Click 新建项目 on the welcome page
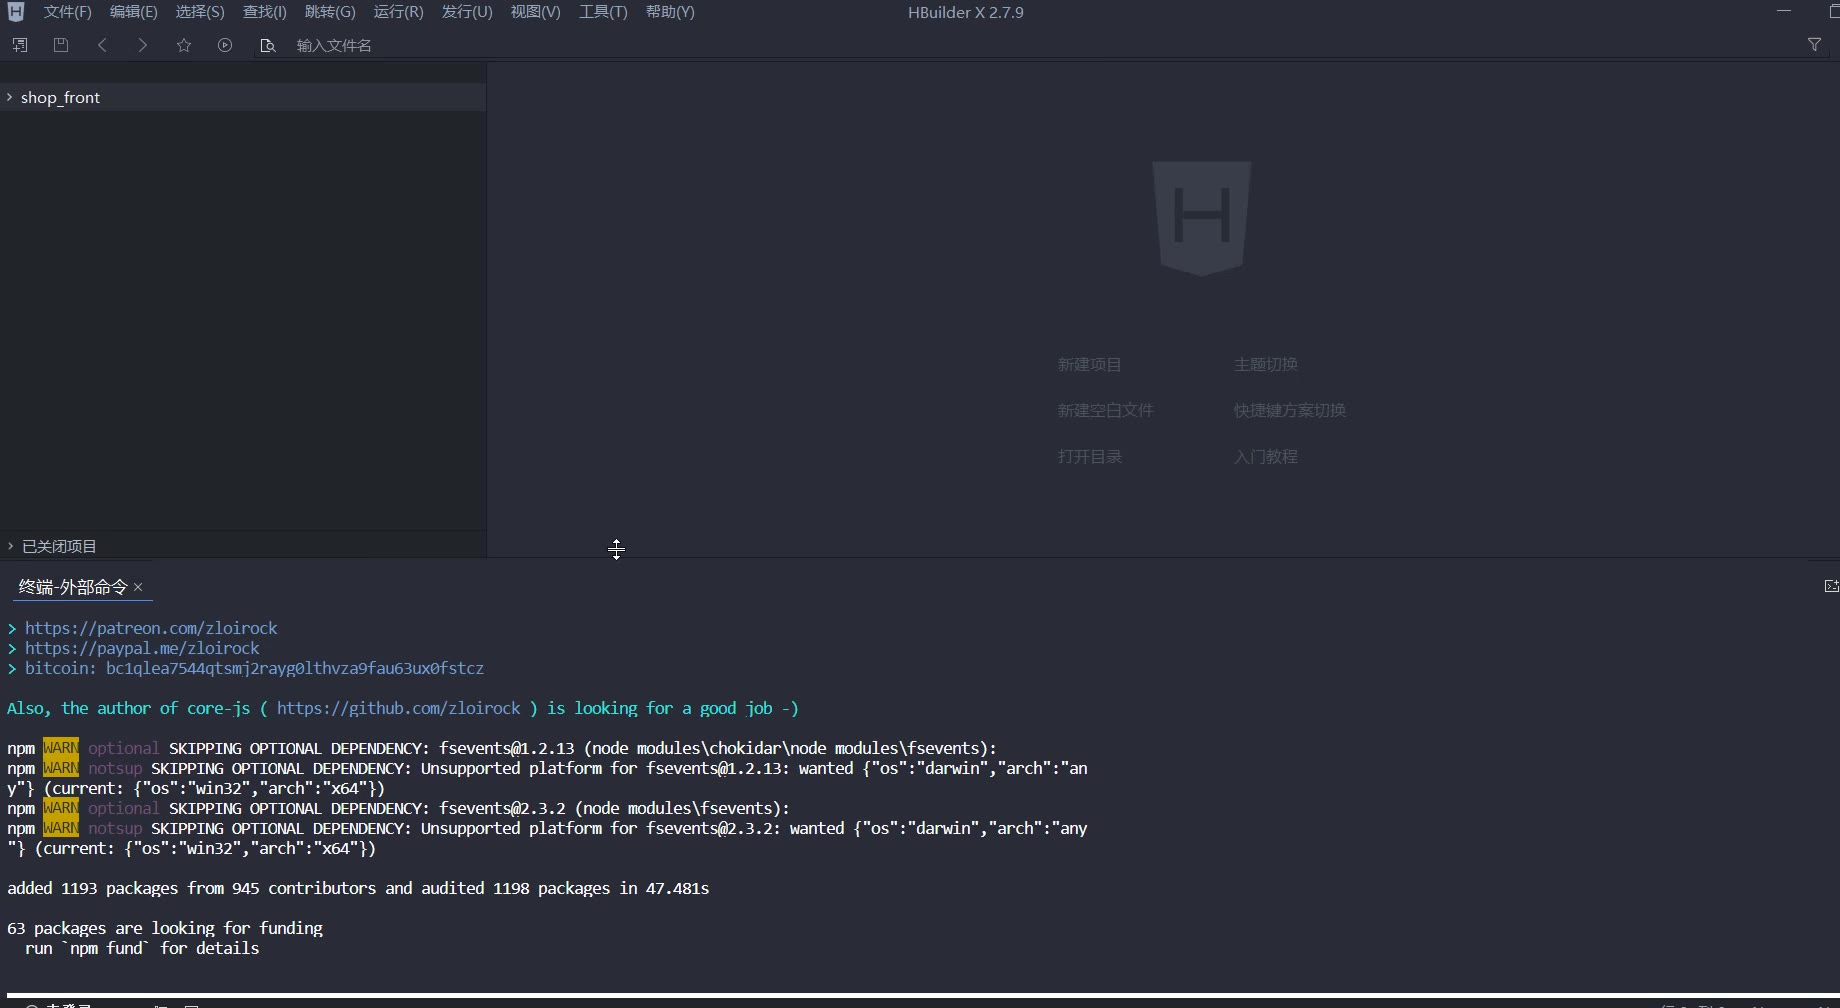 [1089, 364]
